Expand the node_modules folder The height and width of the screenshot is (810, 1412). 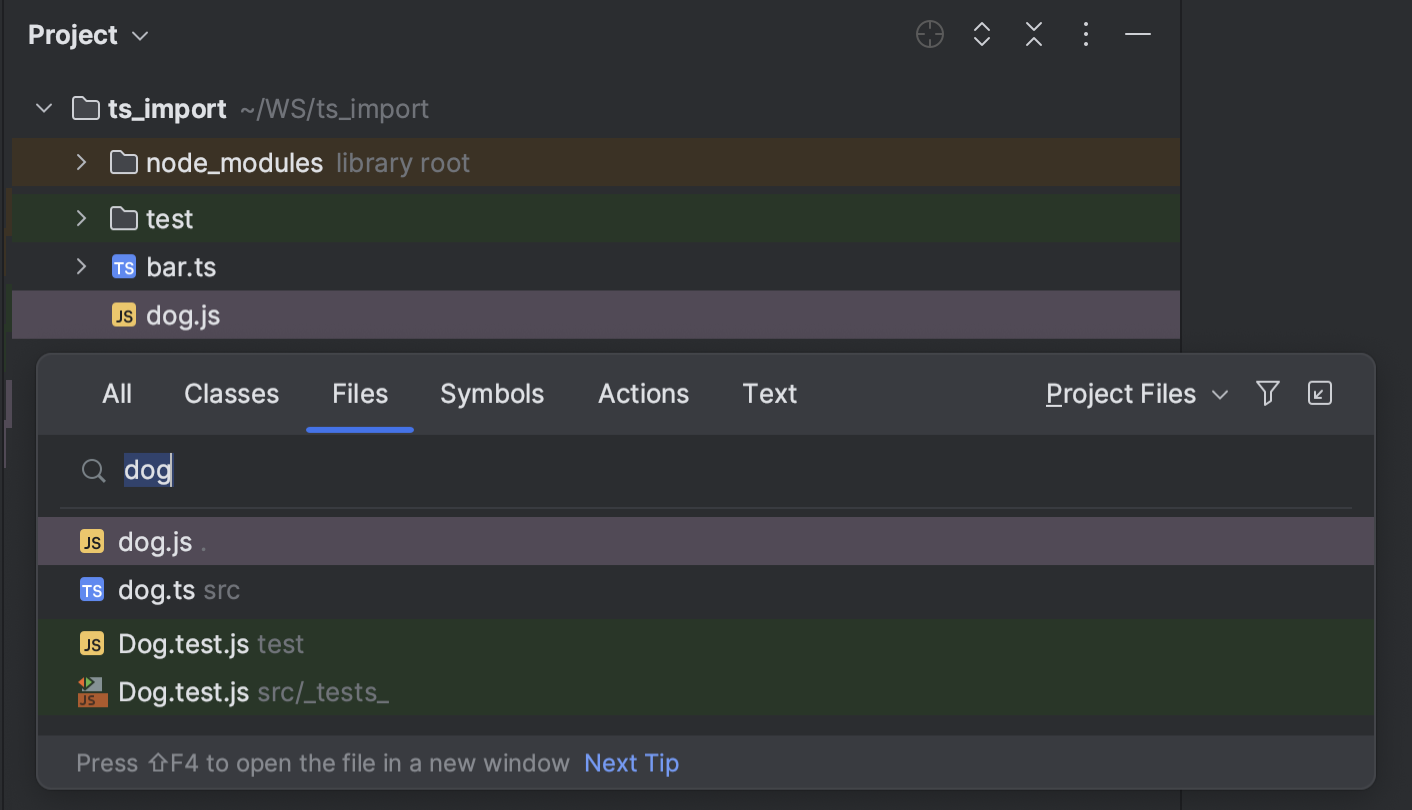pyautogui.click(x=81, y=162)
